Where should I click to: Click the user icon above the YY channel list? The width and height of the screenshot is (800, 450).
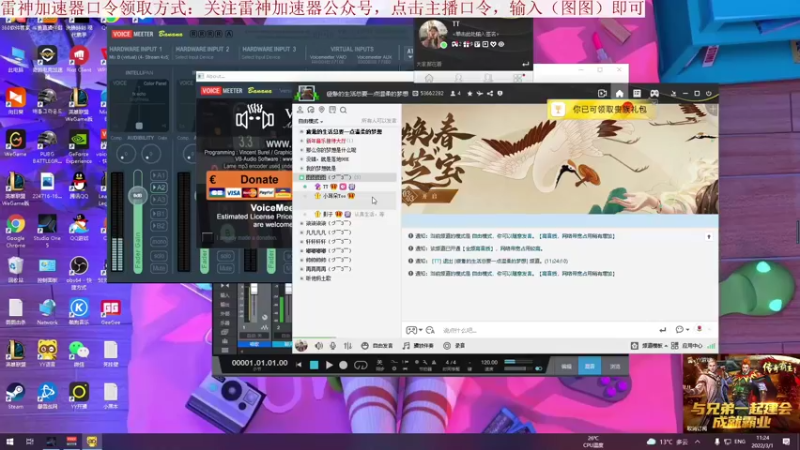pos(300,110)
